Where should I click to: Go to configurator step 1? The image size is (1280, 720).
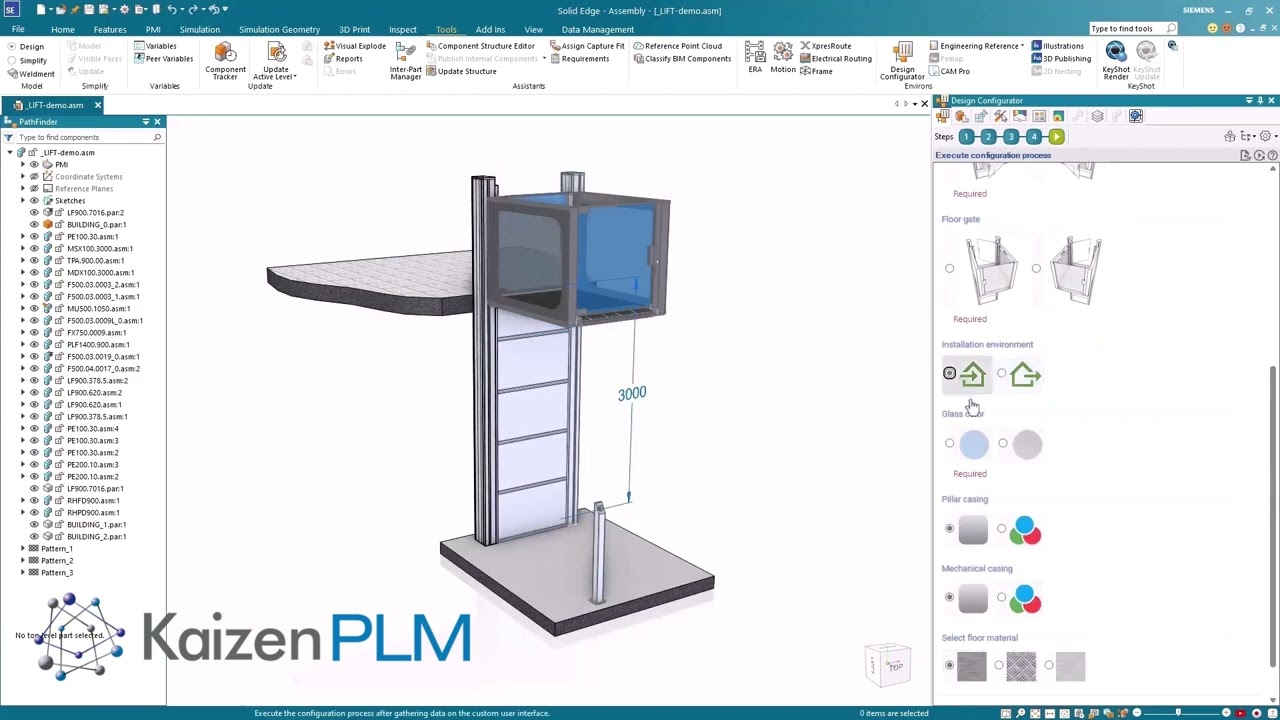tap(966, 137)
